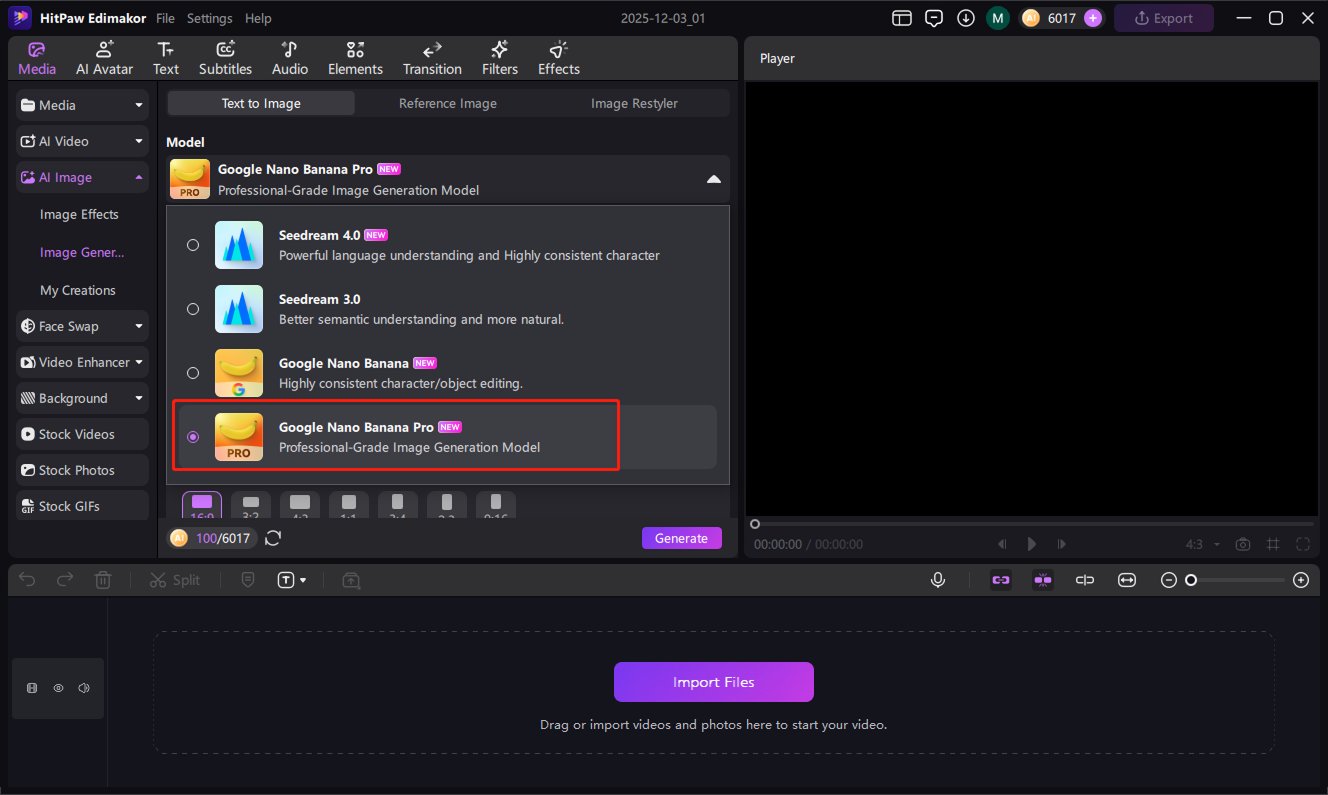Toggle track visibility eye icon

[58, 688]
